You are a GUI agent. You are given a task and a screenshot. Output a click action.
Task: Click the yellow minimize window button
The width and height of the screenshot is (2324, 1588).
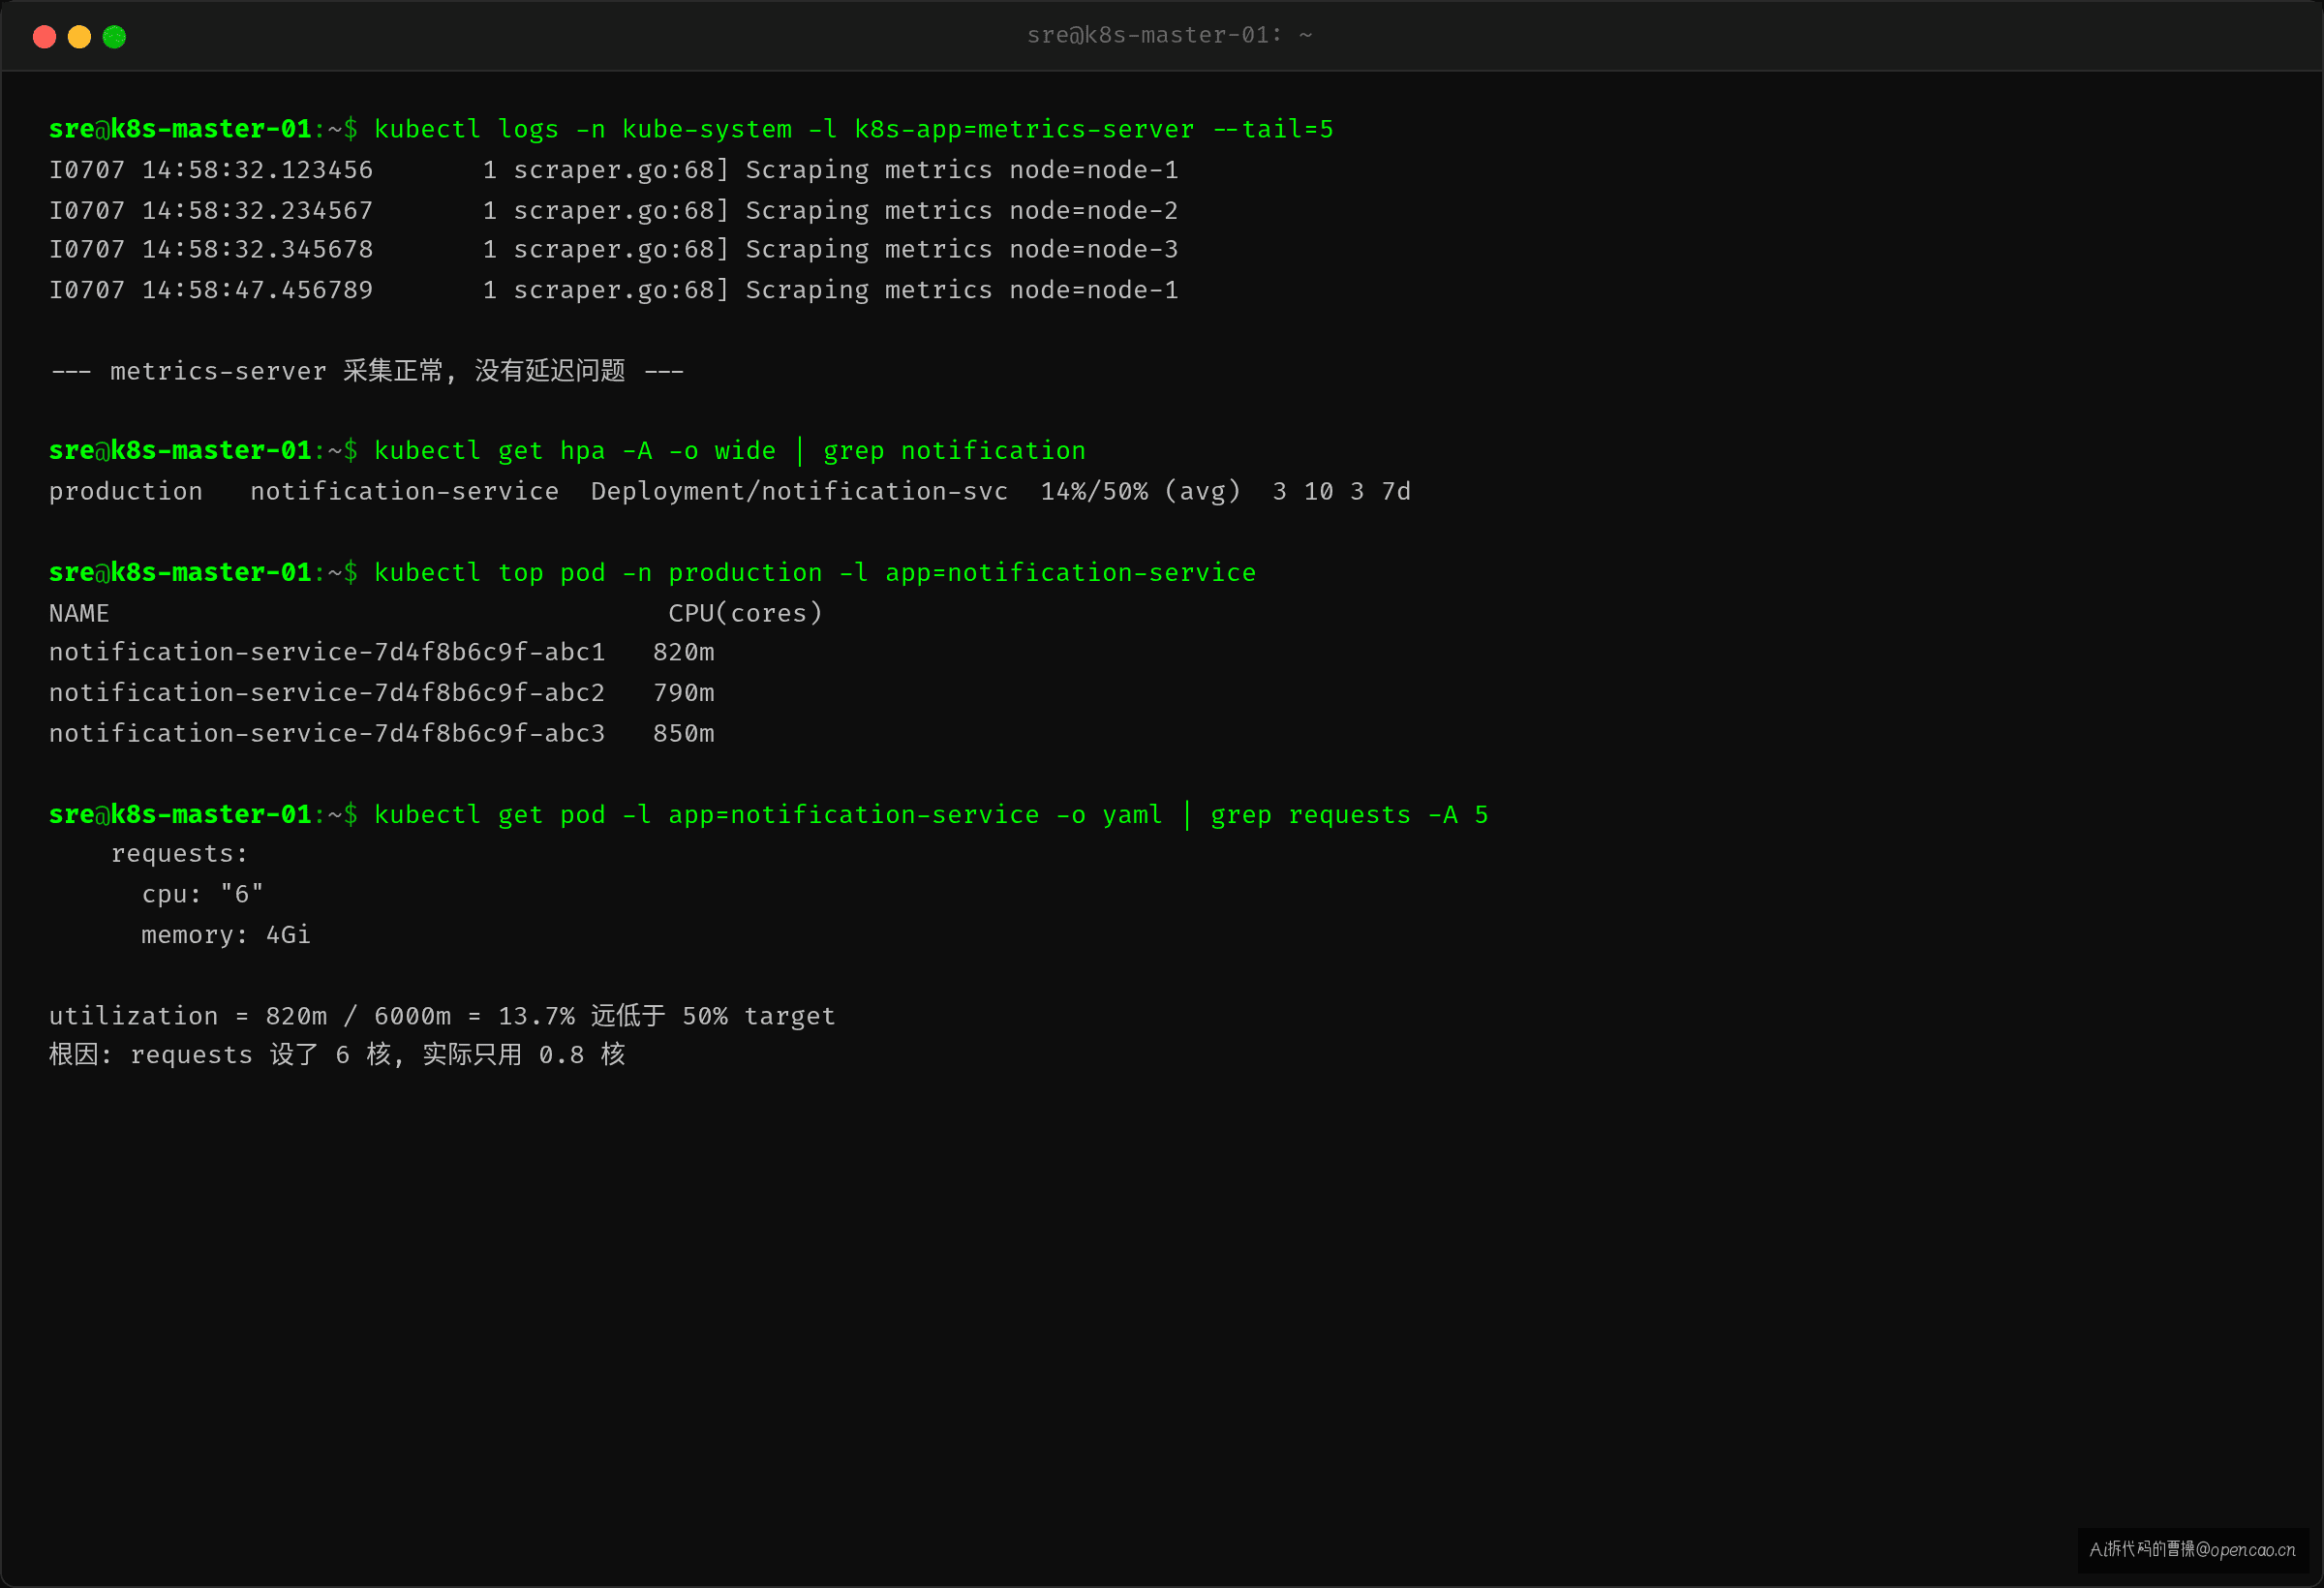click(x=79, y=37)
